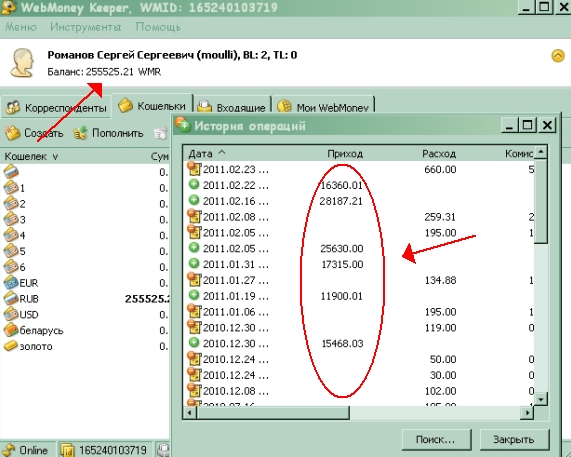
Task: Click the 17315.00 income amount
Action: pos(342,264)
